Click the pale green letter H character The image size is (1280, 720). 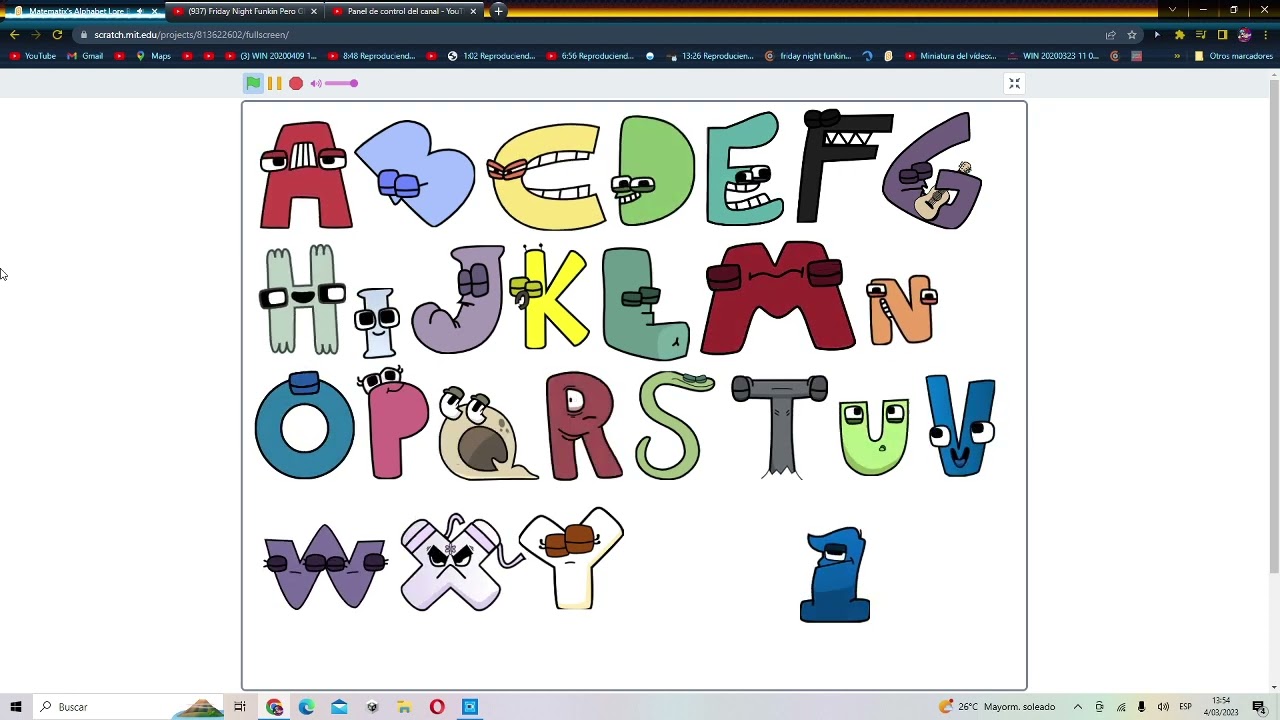tap(302, 299)
